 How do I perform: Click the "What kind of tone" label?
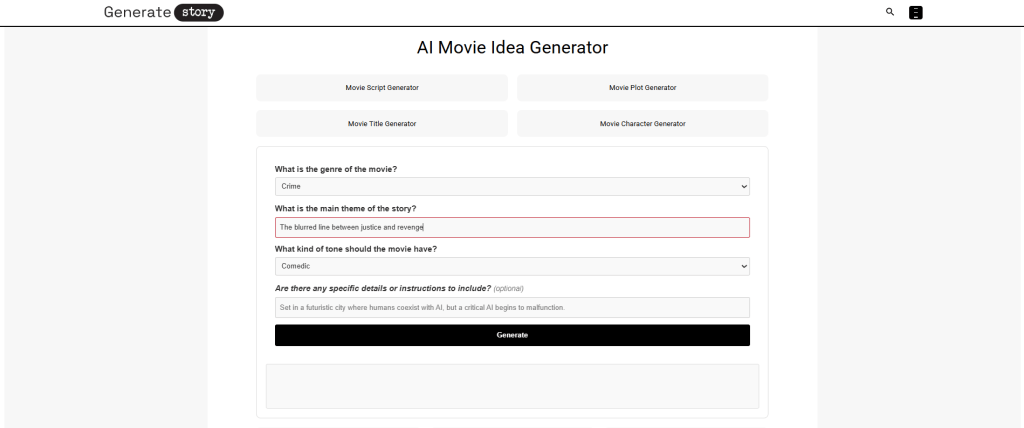pyautogui.click(x=355, y=248)
